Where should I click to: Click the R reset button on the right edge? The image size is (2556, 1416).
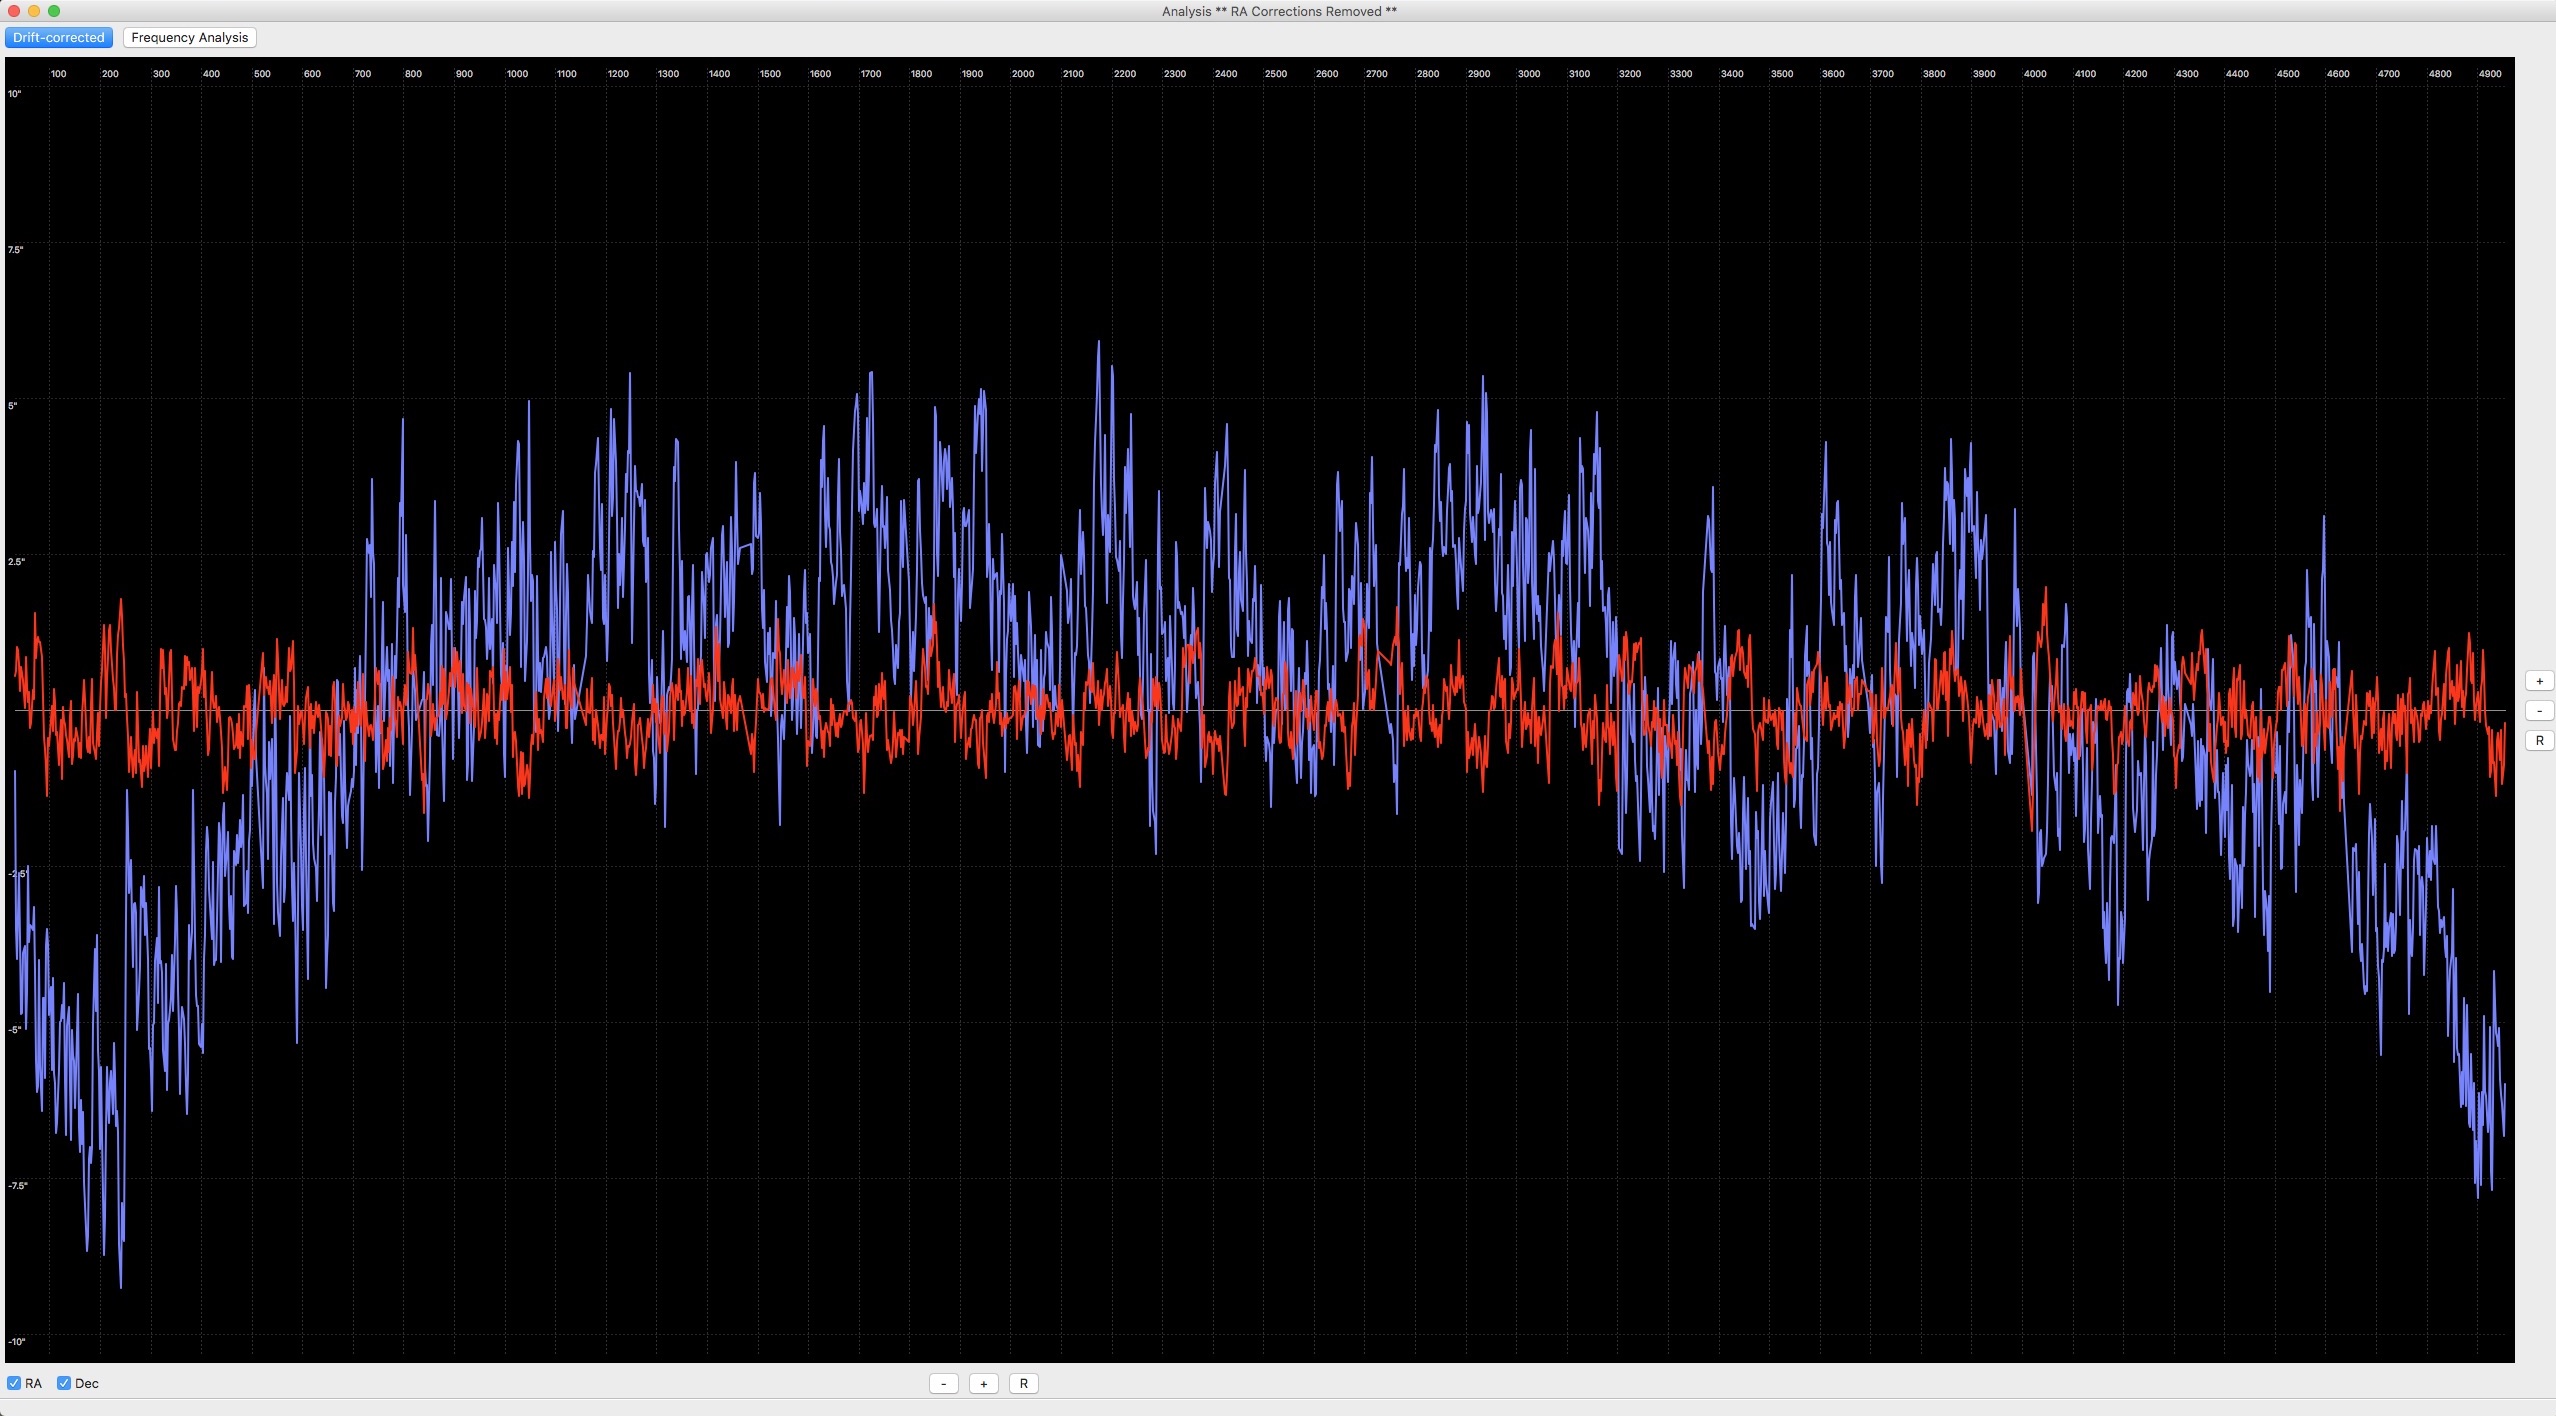click(x=2539, y=741)
